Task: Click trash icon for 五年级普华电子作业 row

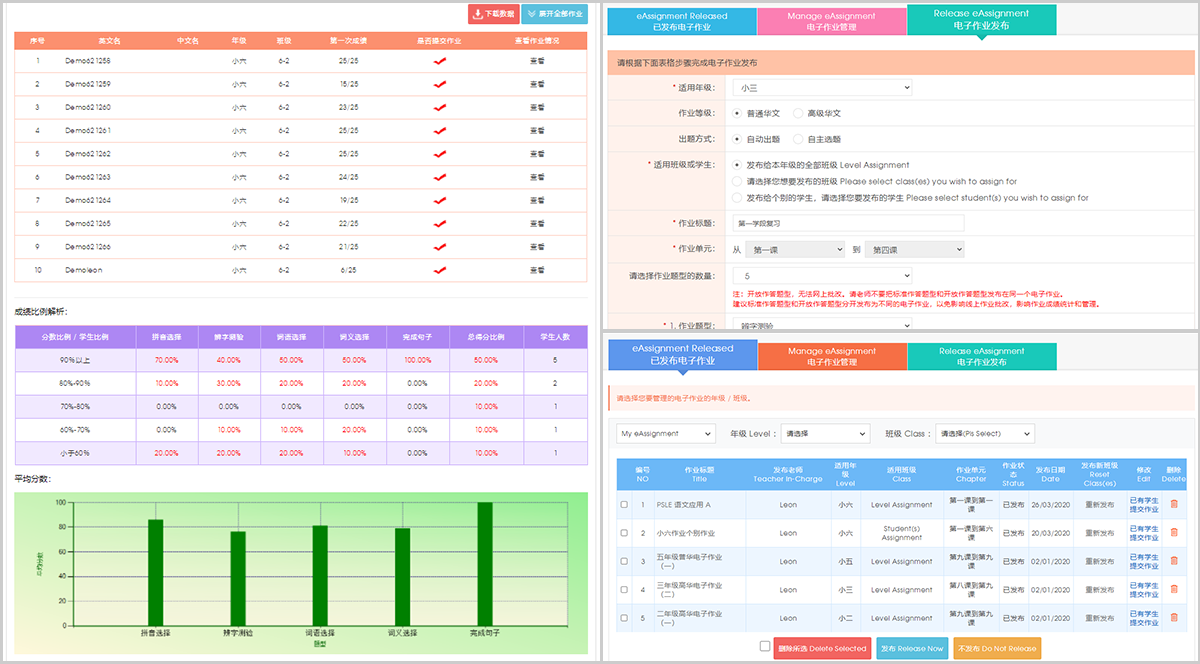Action: tap(1174, 561)
